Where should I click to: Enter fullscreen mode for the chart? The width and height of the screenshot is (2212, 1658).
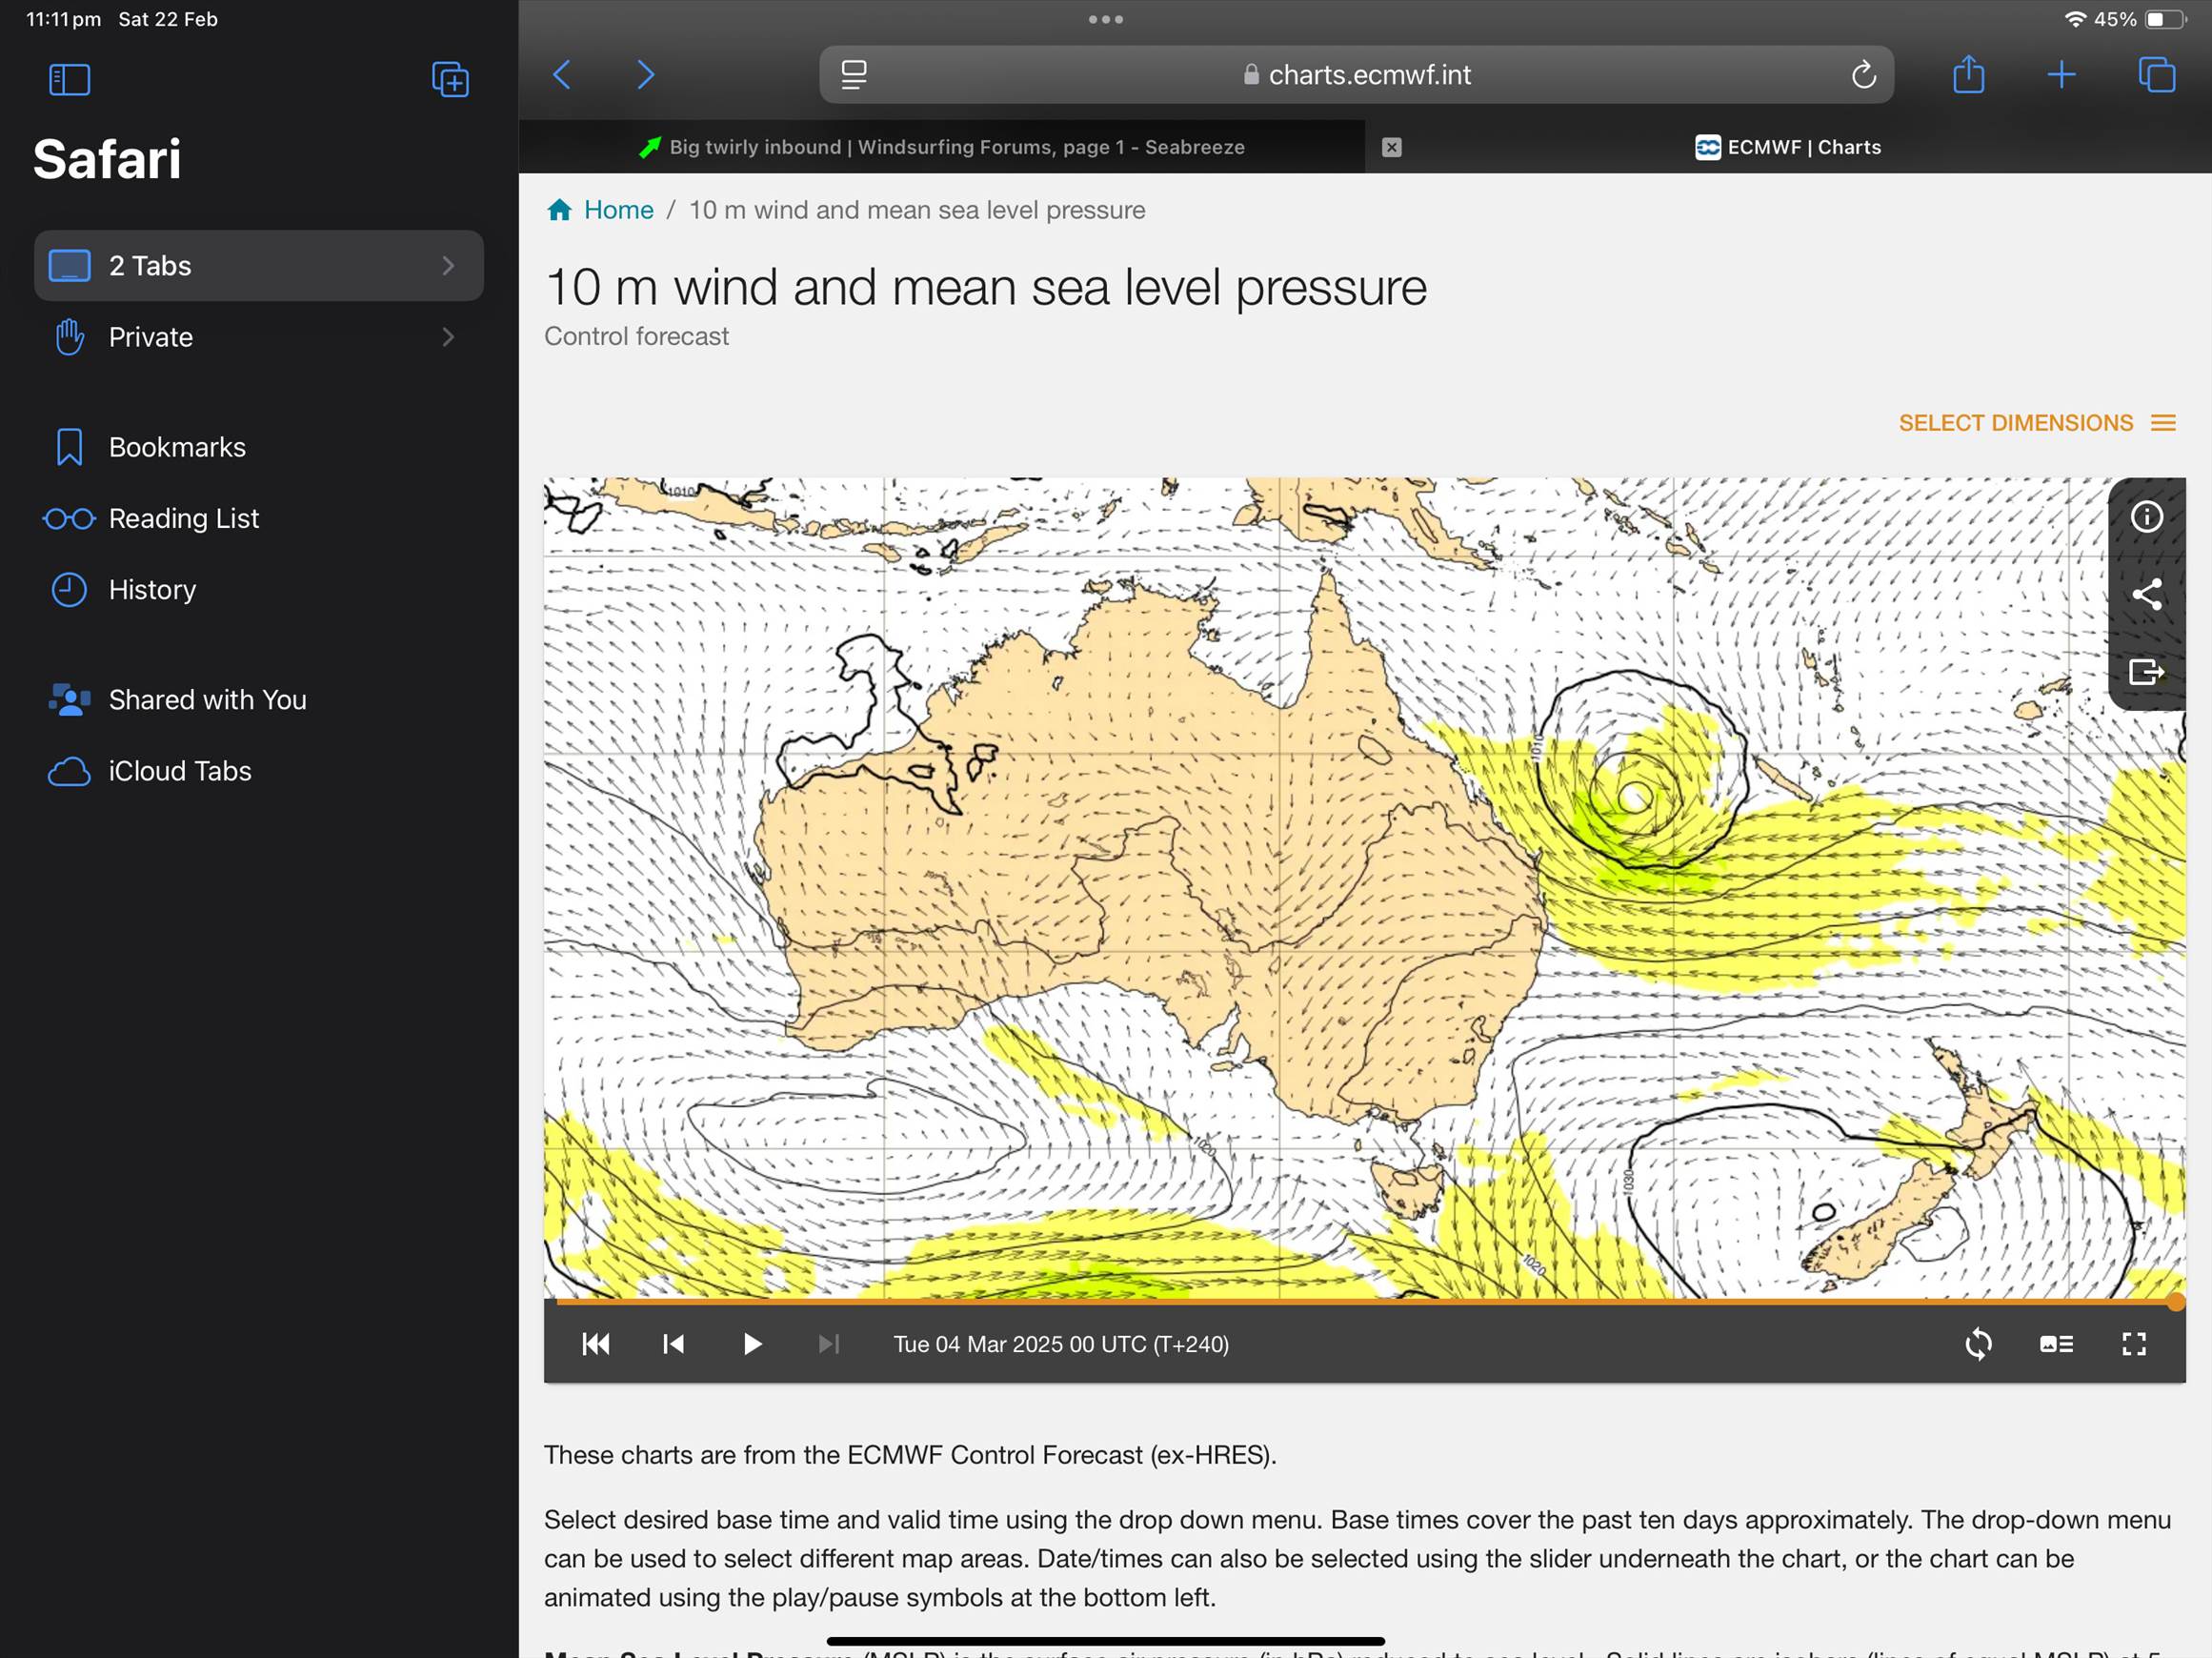pyautogui.click(x=2134, y=1344)
